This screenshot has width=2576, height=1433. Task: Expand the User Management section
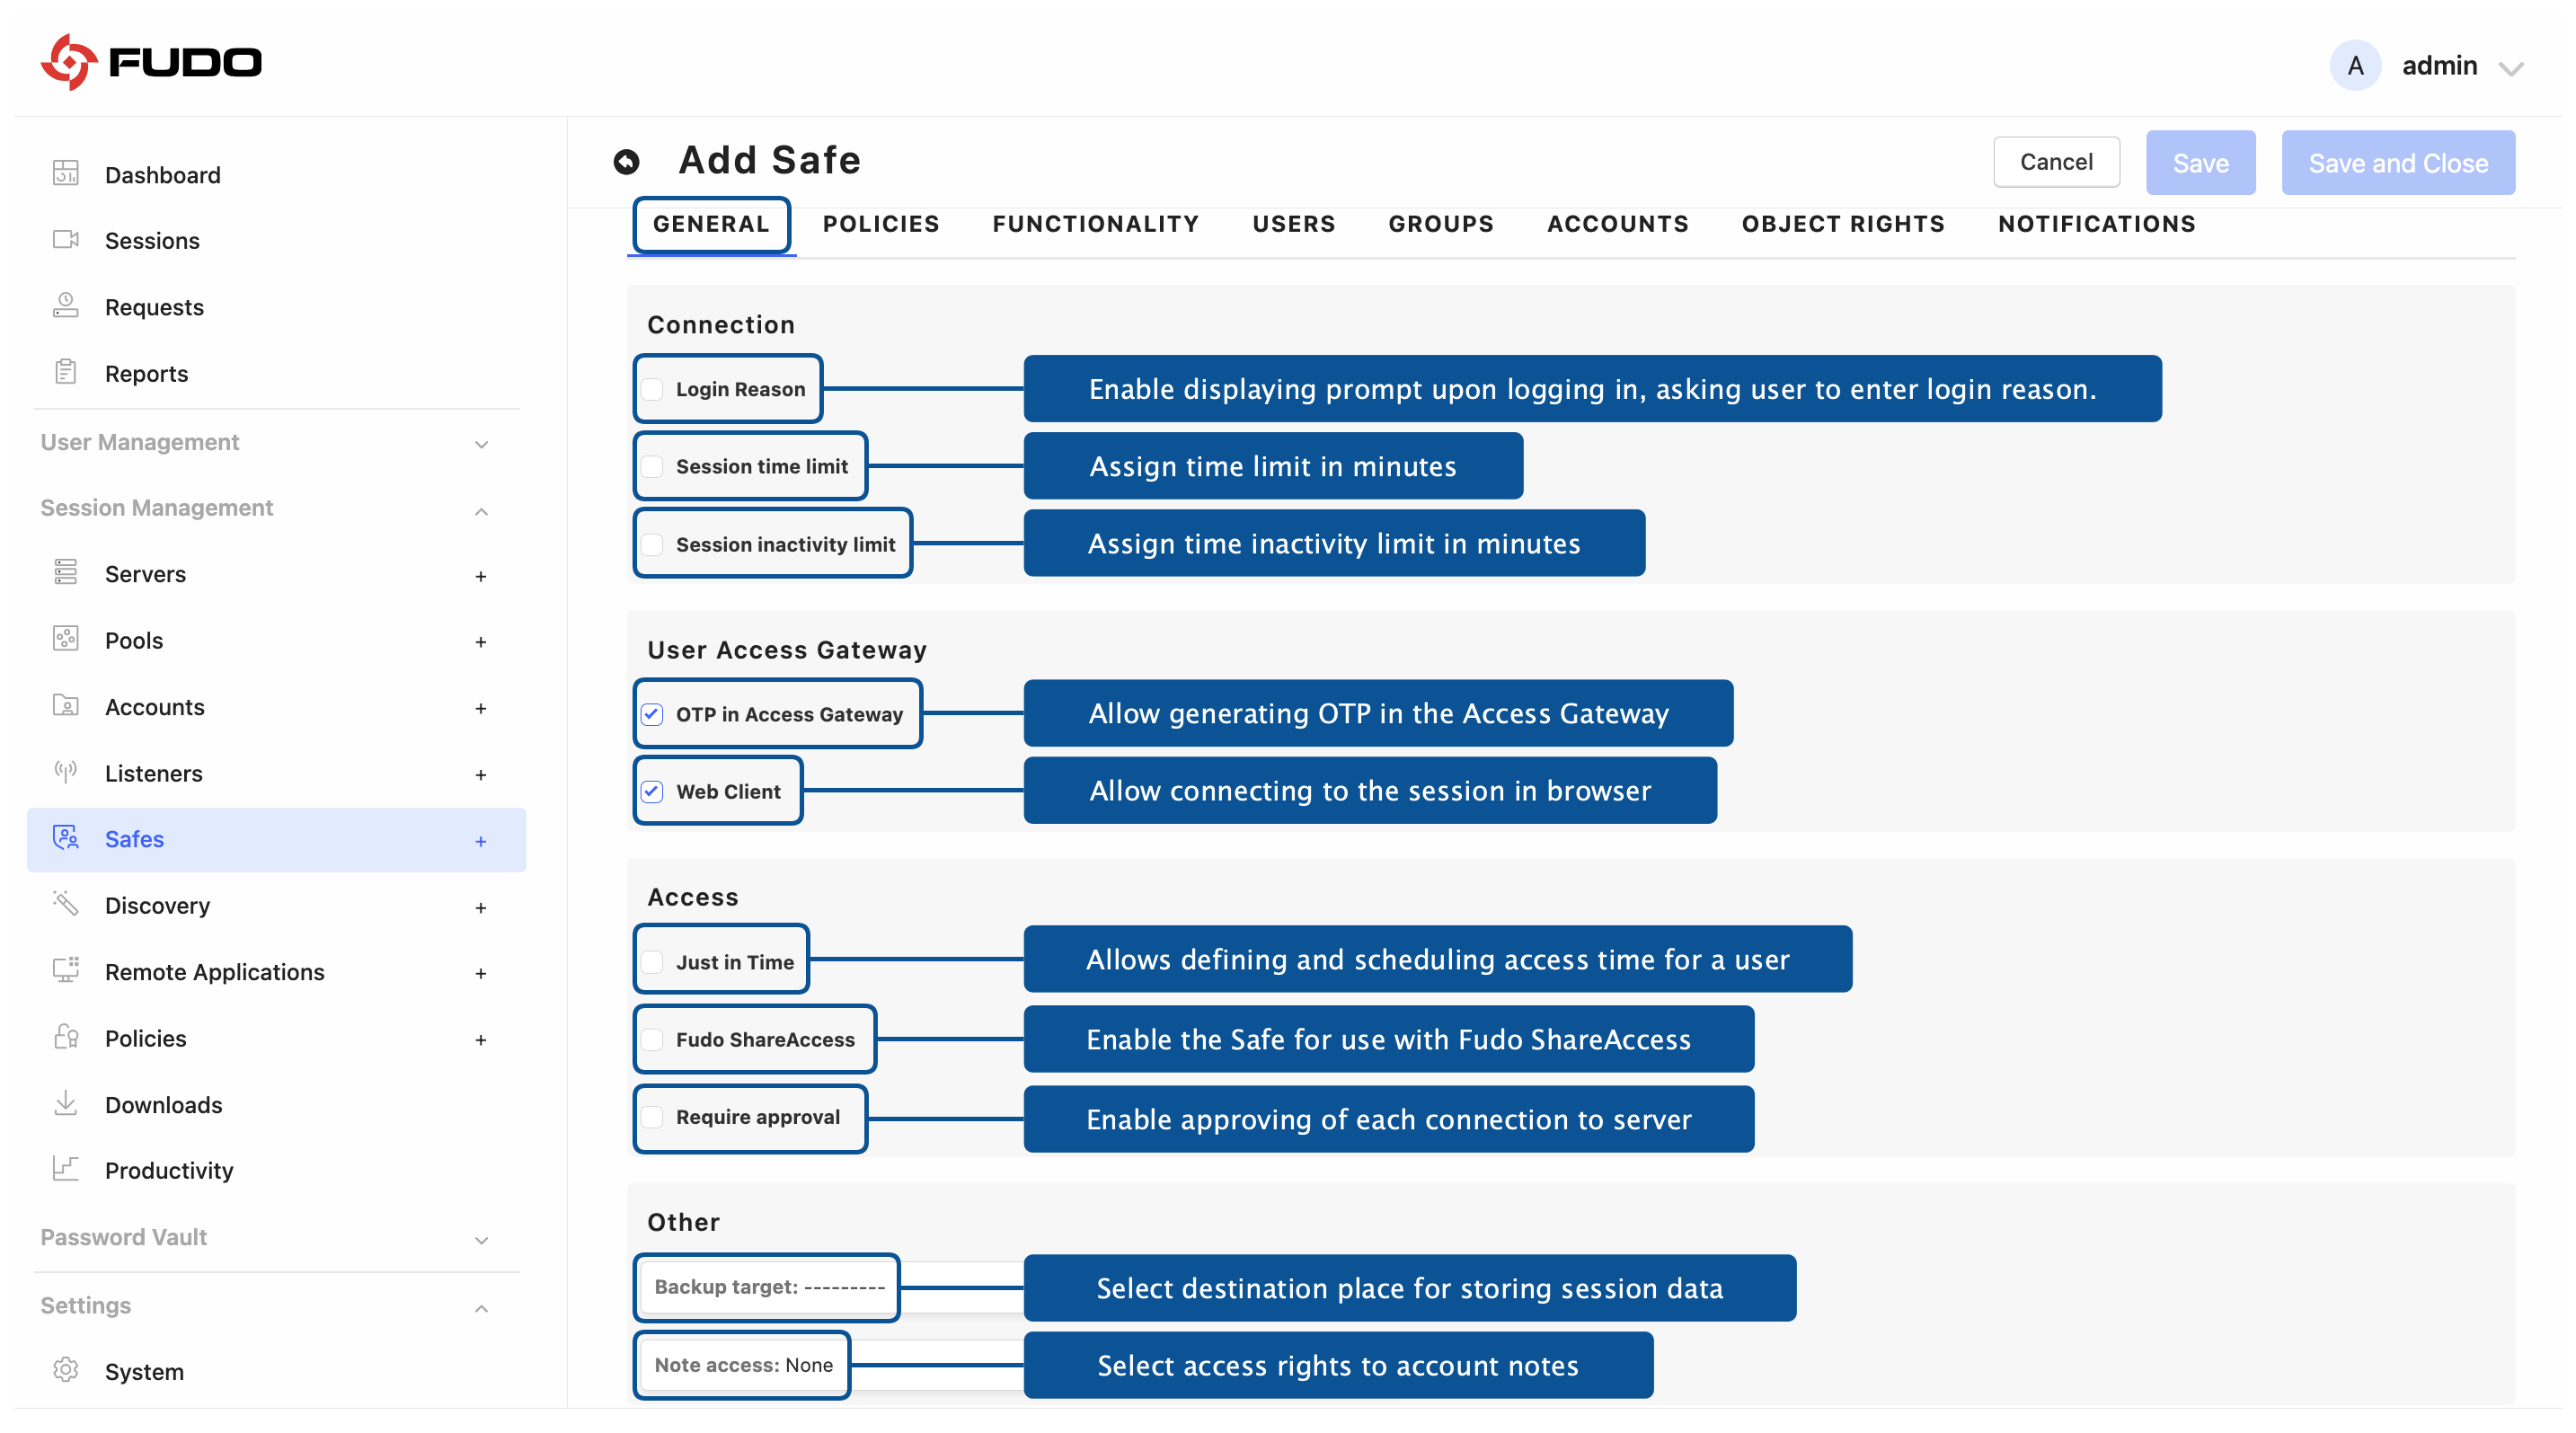(x=481, y=444)
